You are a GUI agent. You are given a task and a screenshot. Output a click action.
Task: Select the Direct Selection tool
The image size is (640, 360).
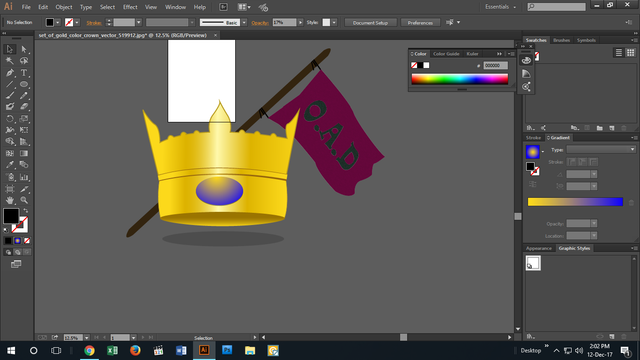click(24, 49)
